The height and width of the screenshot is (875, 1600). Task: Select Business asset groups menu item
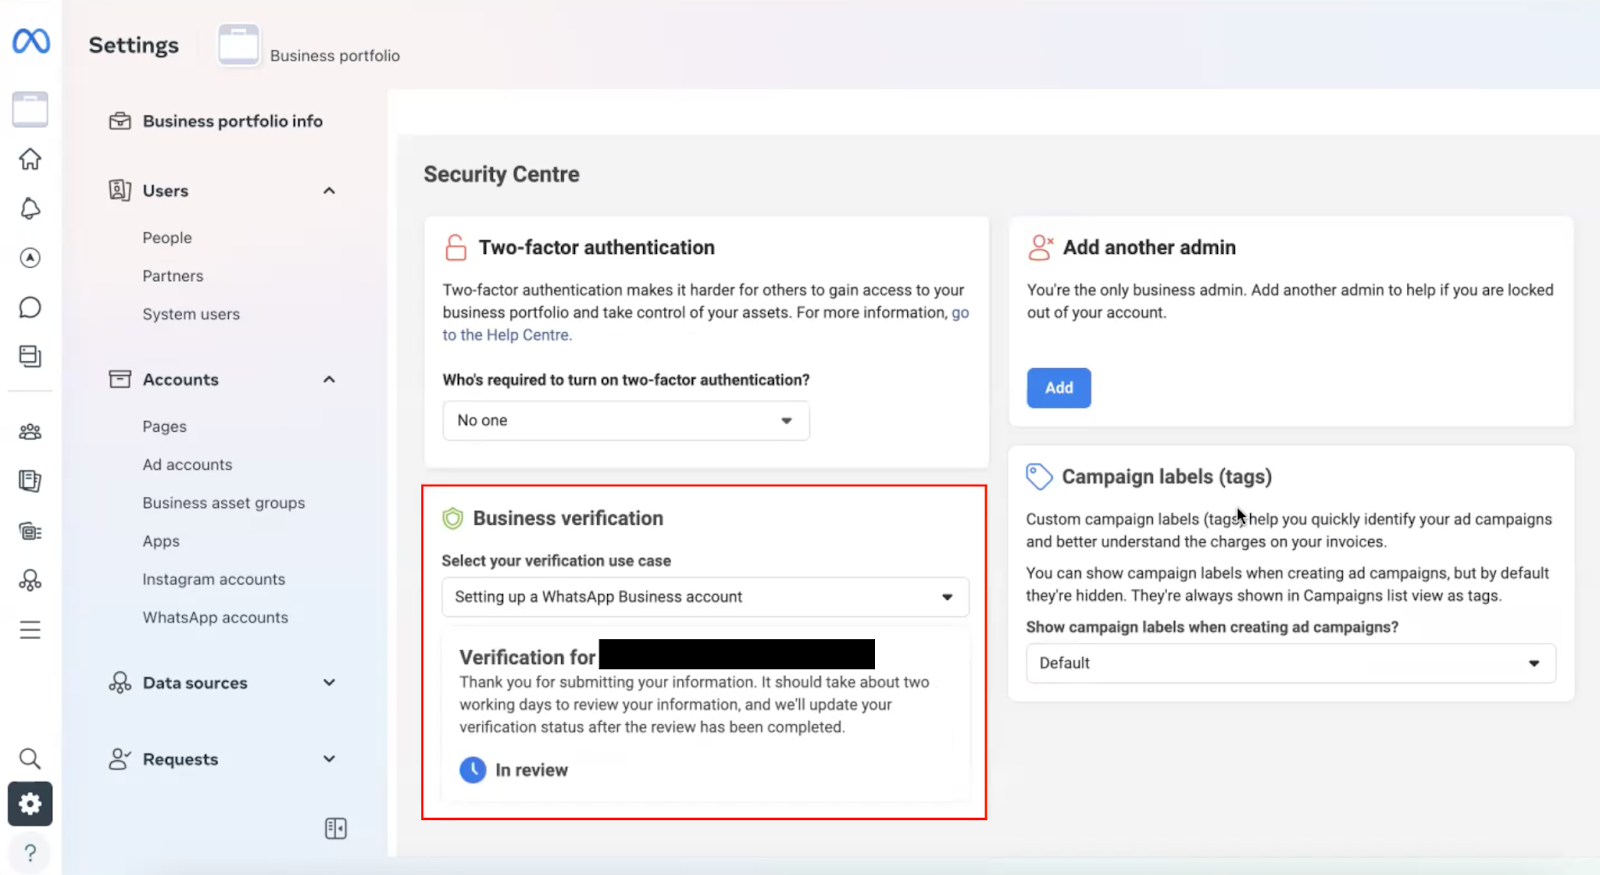224,503
